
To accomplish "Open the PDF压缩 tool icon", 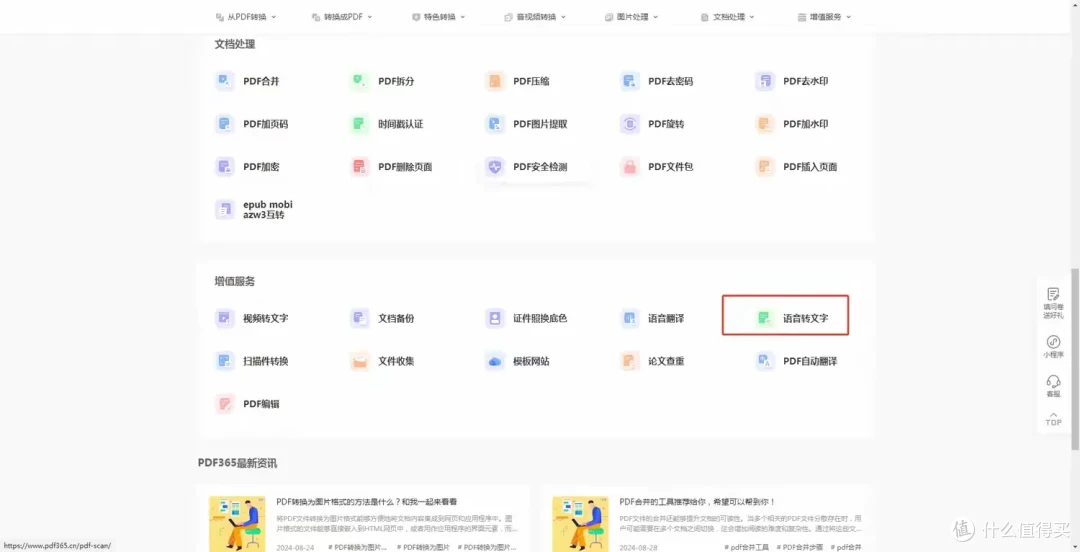I will 495,81.
